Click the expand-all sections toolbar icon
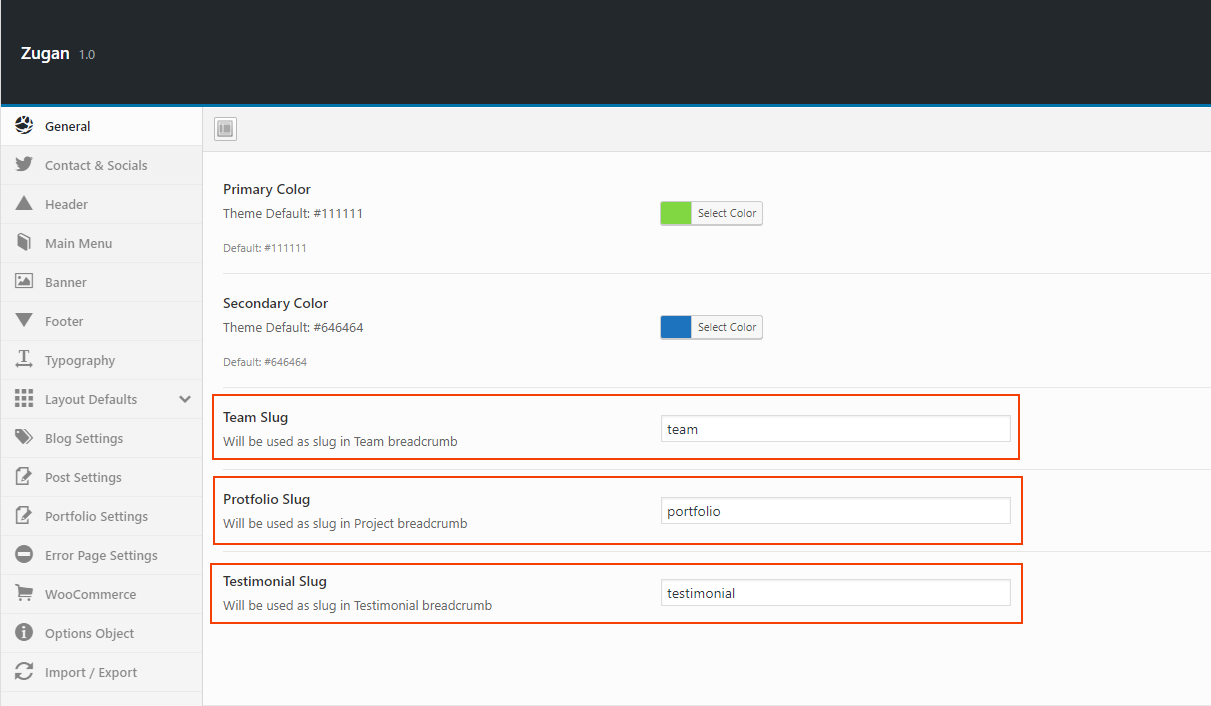Viewport: 1211px width, 706px height. point(225,129)
